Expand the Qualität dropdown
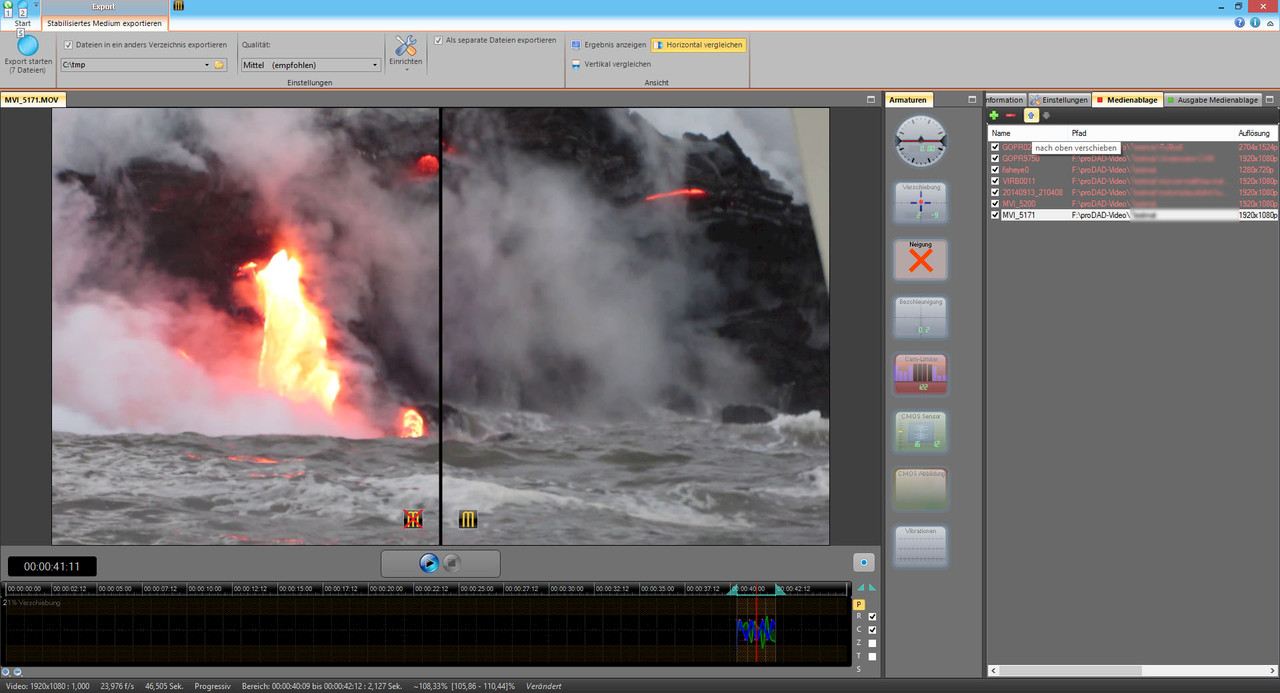The width and height of the screenshot is (1280, 693). click(375, 65)
